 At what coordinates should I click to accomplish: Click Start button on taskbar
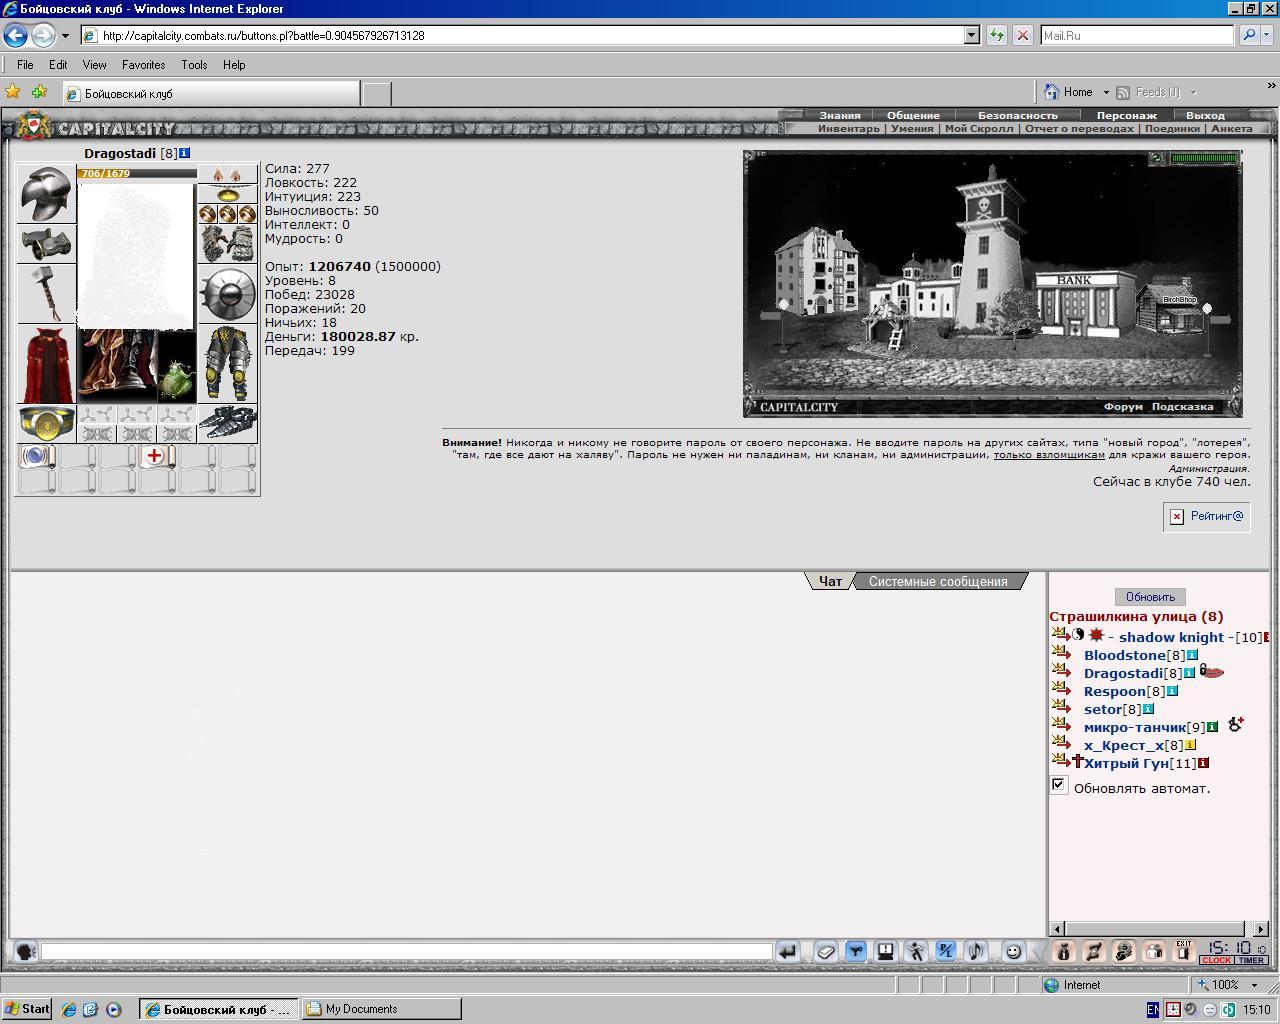point(27,1009)
